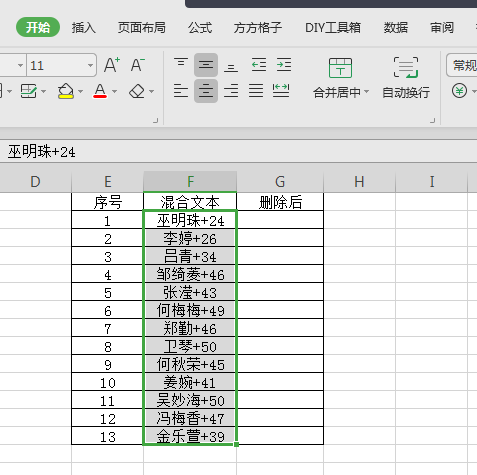Select column D header
Image resolution: width=477 pixels, height=475 pixels.
(35, 182)
